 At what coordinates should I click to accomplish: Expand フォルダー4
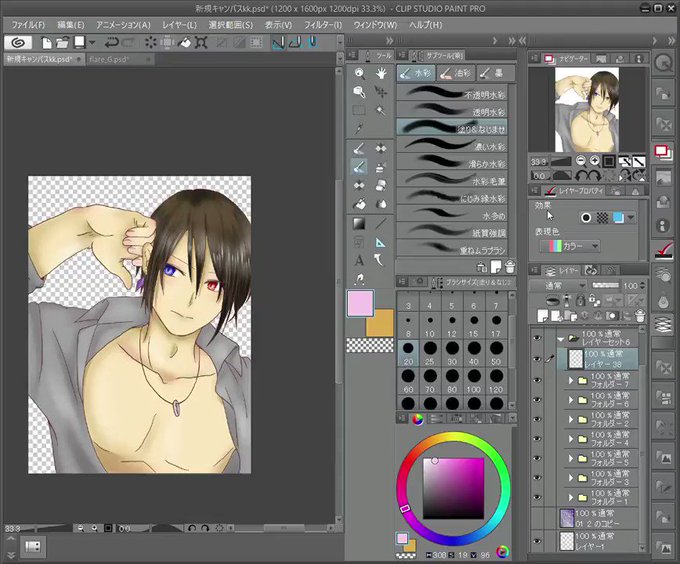tap(571, 439)
